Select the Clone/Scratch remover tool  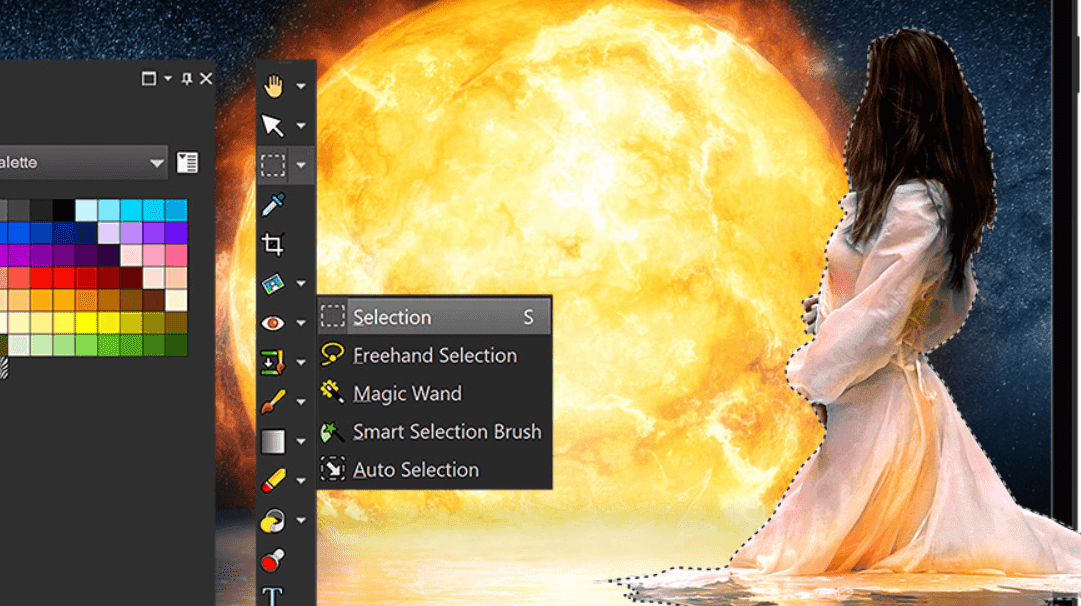click(273, 362)
